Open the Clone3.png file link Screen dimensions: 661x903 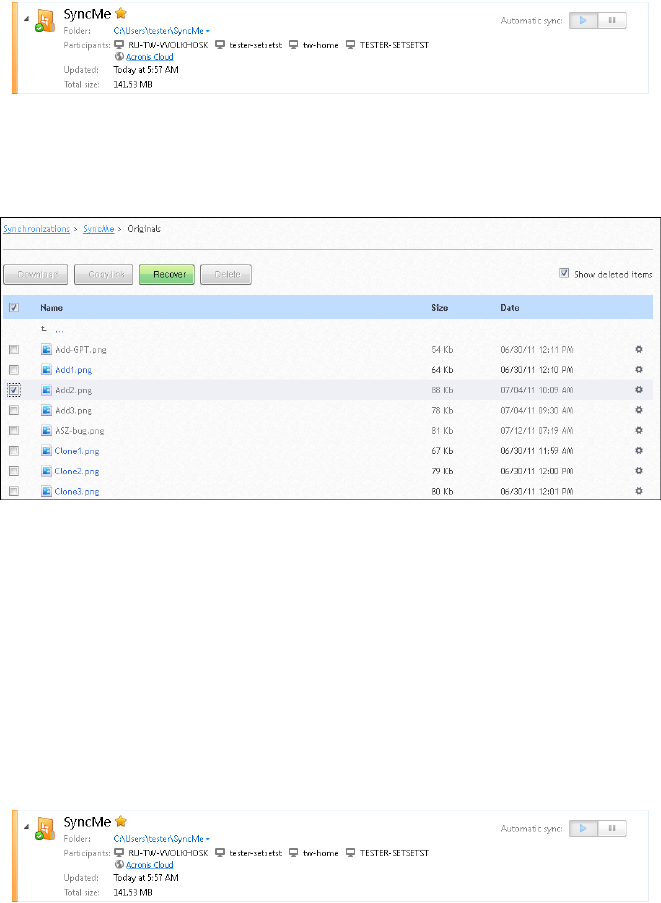tap(77, 491)
